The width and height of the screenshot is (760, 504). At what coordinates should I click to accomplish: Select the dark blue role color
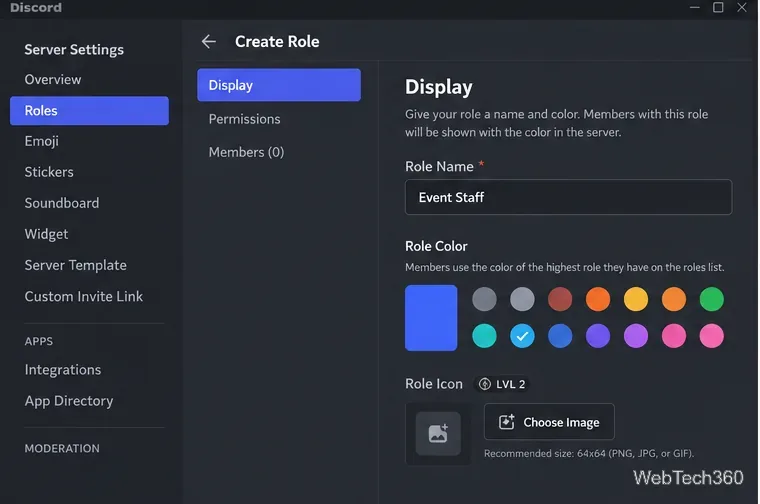tap(560, 336)
